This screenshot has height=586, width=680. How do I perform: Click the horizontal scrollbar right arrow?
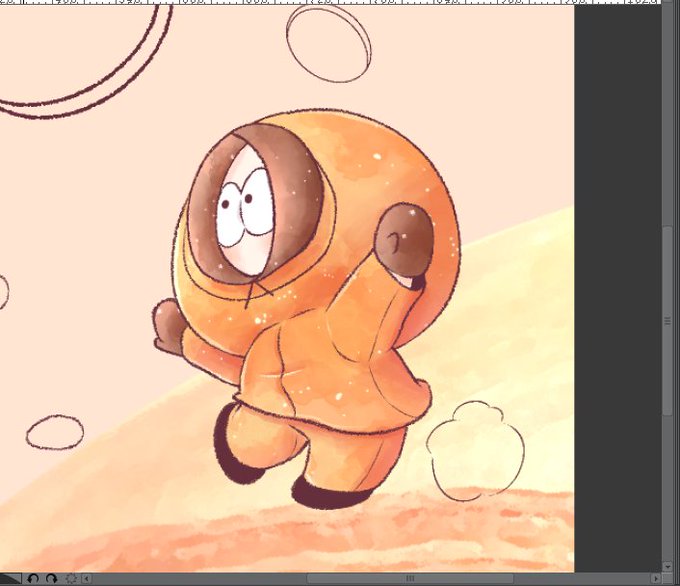656,579
